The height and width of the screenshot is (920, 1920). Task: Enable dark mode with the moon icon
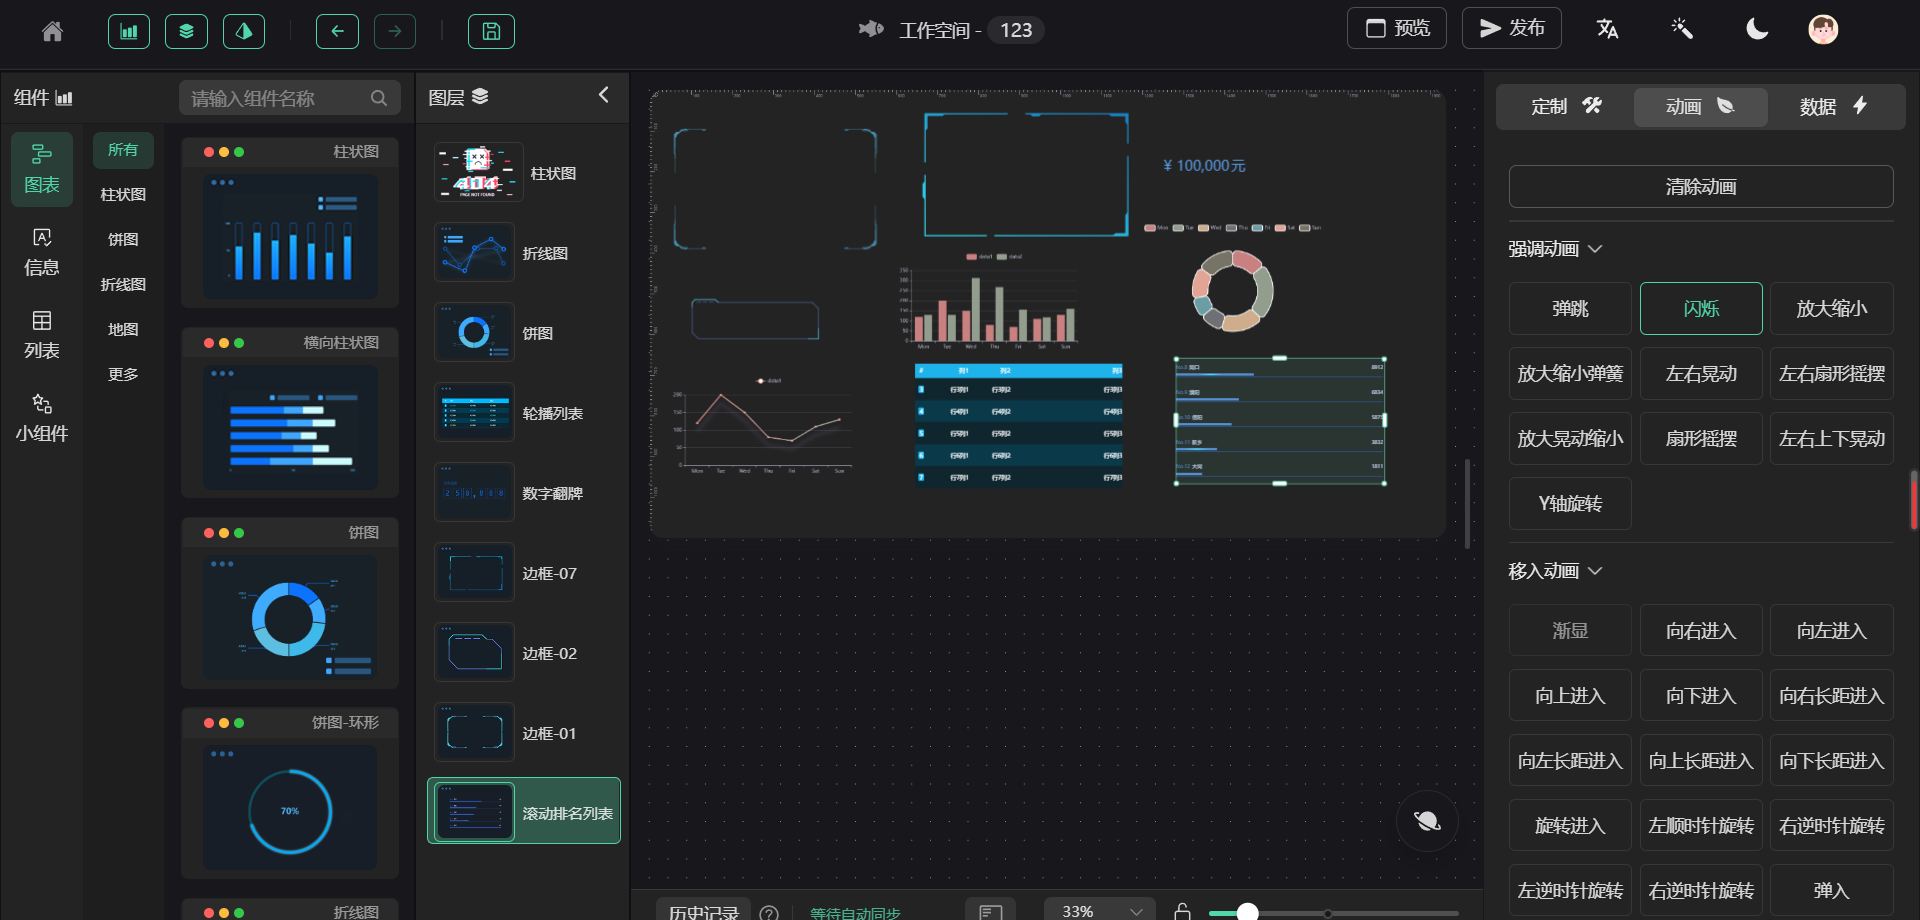pos(1757,29)
